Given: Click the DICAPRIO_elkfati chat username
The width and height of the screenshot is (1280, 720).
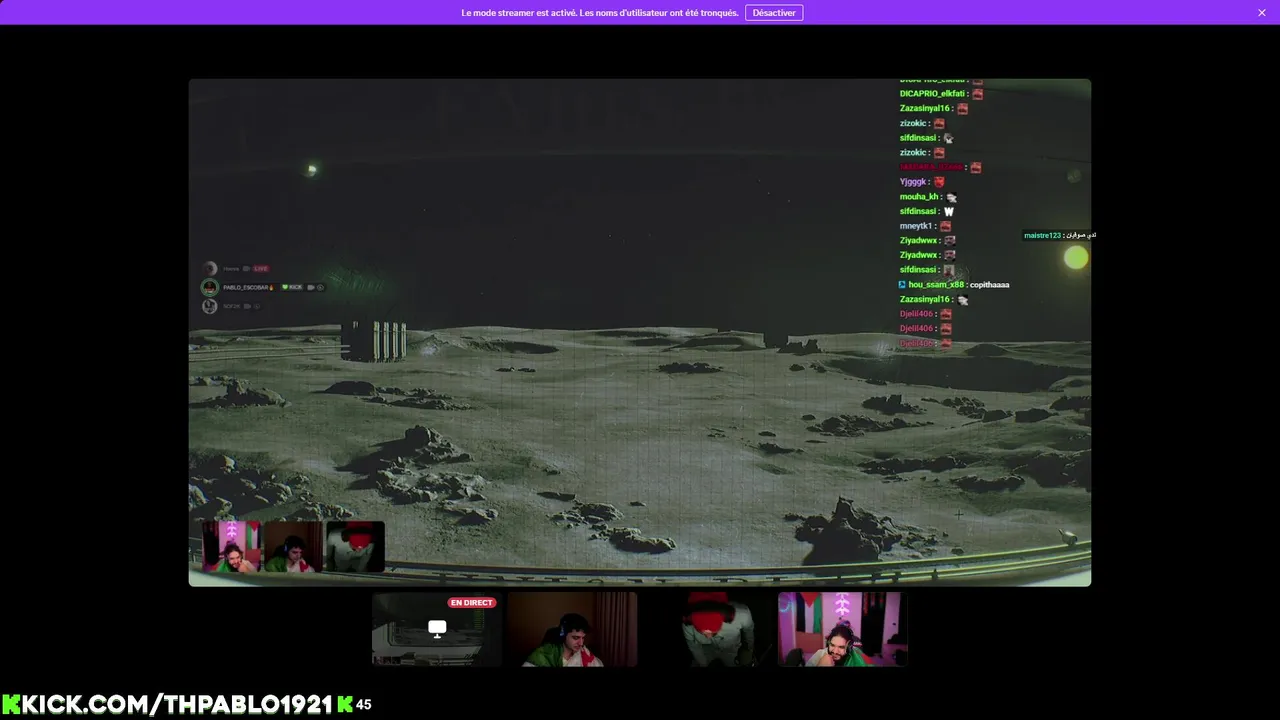Looking at the screenshot, I should [932, 94].
